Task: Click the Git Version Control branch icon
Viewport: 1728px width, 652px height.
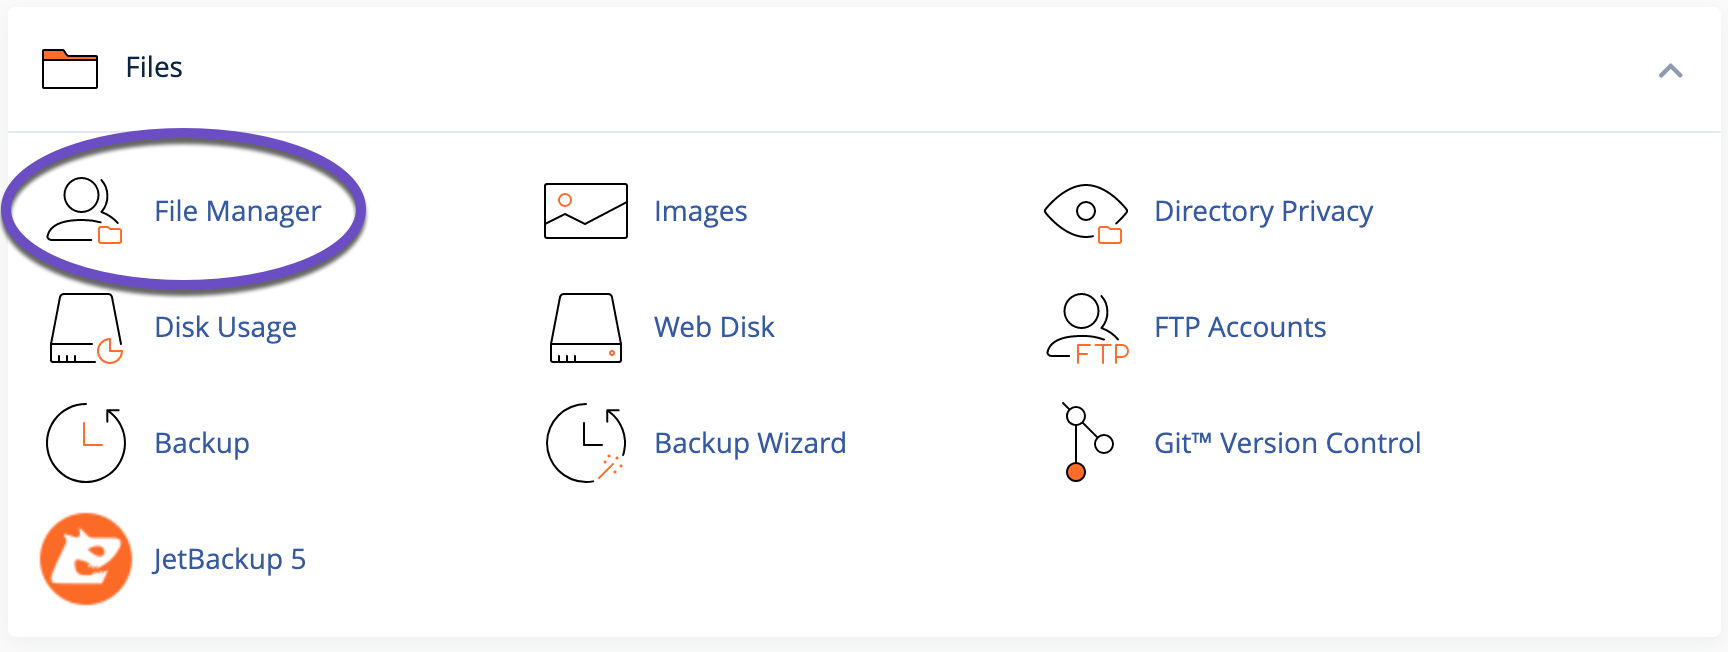Action: click(x=1087, y=442)
